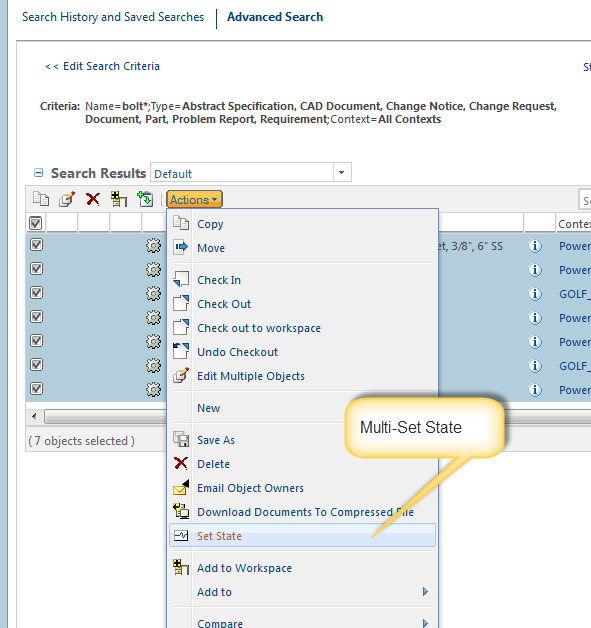
Task: Choose Set State from the Actions menu
Action: click(x=302, y=535)
